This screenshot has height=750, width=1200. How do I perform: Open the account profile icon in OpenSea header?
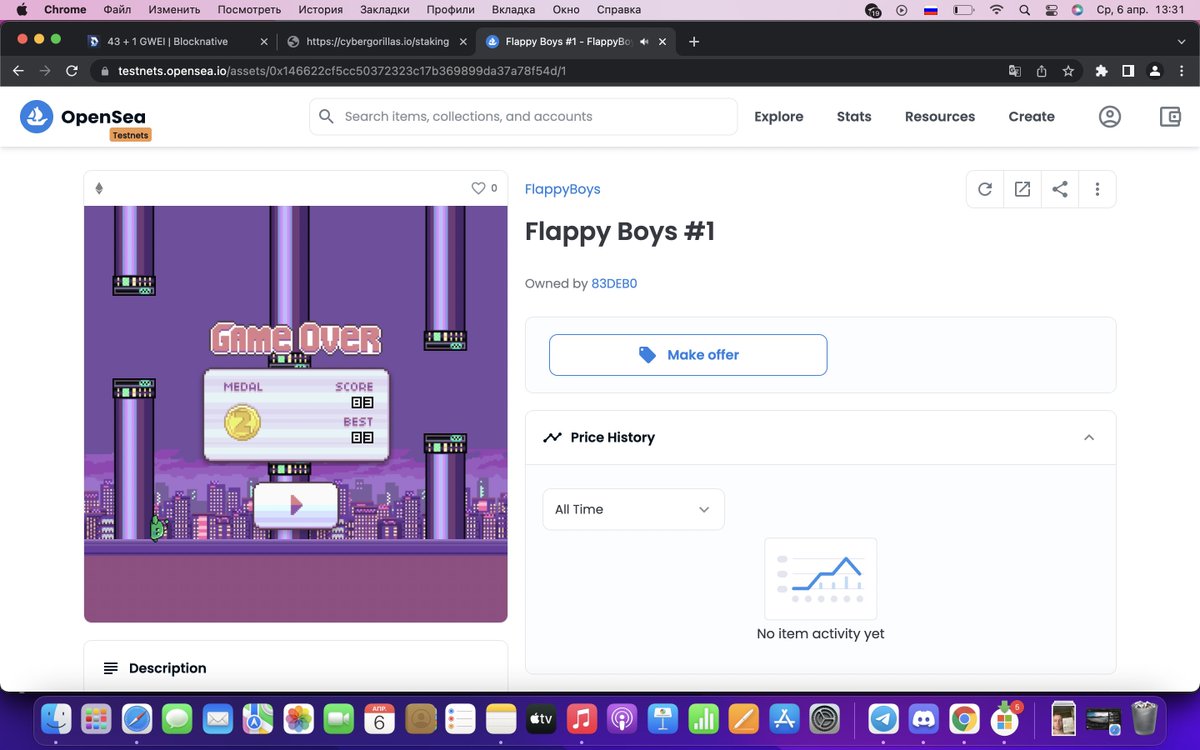click(1110, 117)
